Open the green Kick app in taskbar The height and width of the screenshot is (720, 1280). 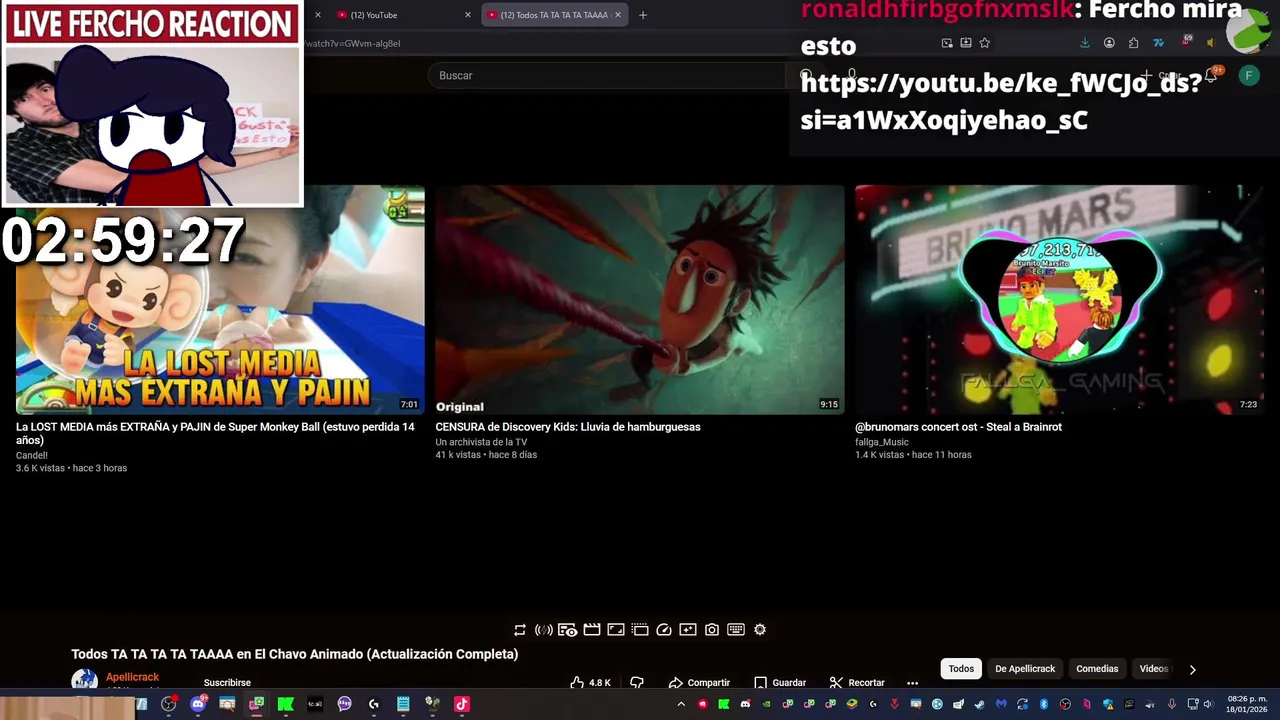coord(285,704)
